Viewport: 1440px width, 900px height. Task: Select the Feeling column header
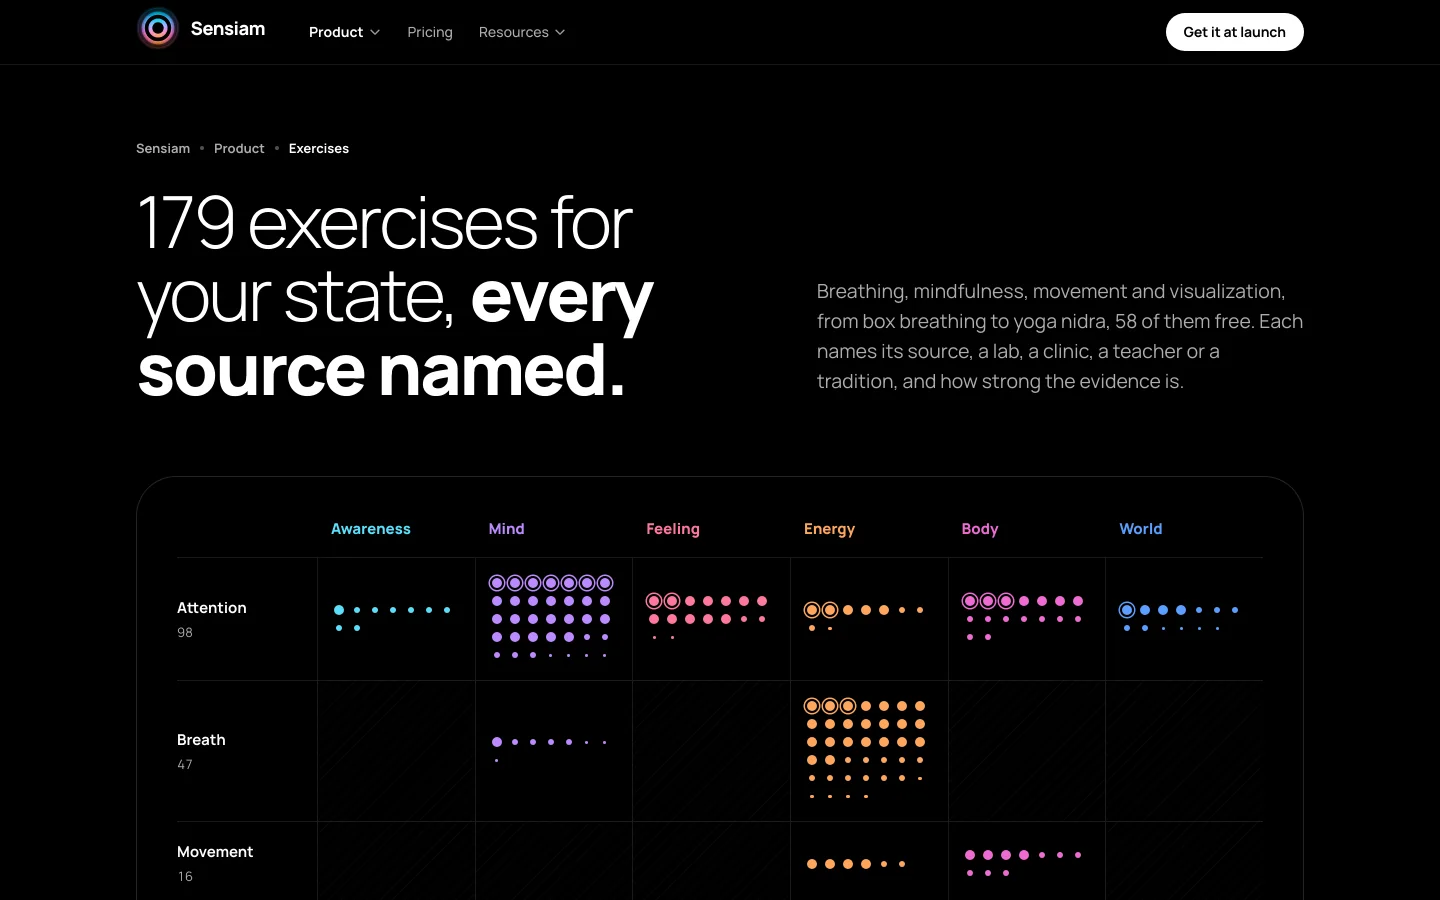pos(673,529)
